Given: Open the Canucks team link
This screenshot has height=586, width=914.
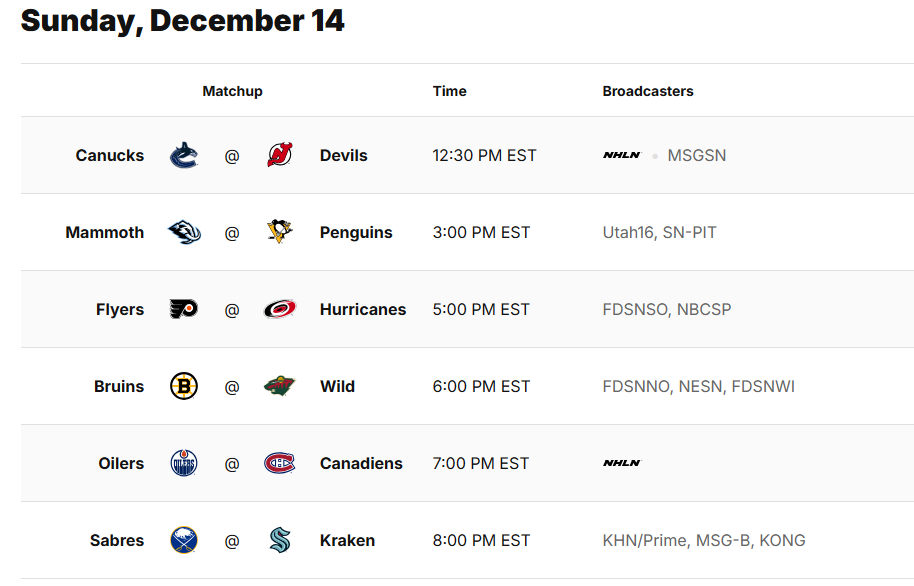Looking at the screenshot, I should [x=110, y=155].
